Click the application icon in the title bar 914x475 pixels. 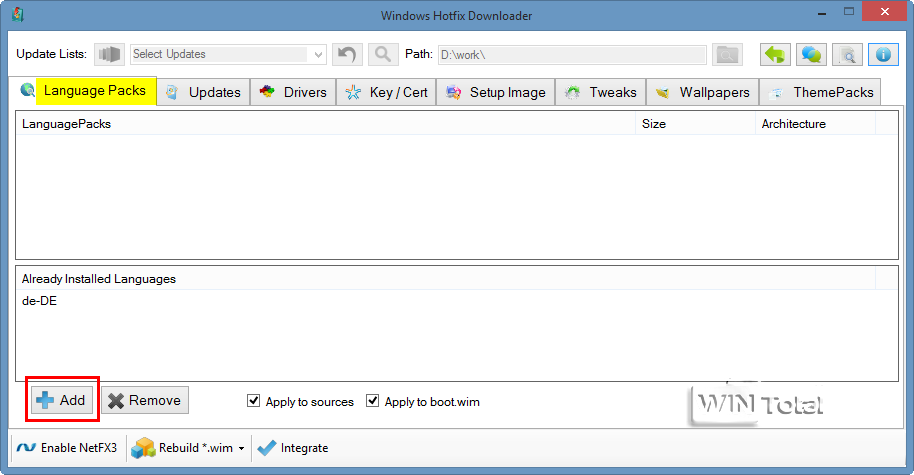point(17,14)
